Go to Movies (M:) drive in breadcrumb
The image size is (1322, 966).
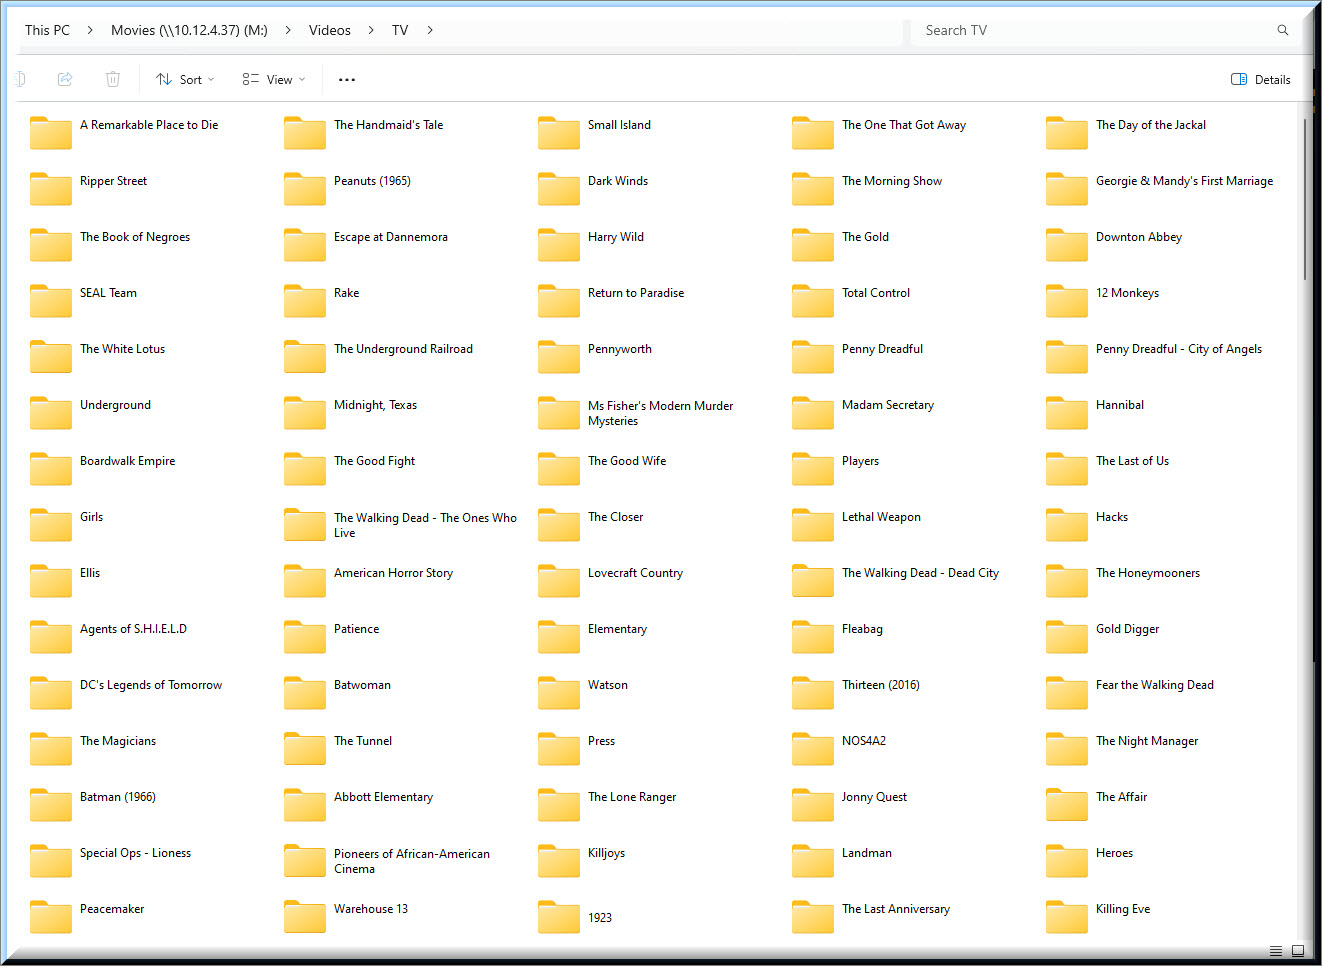click(189, 30)
